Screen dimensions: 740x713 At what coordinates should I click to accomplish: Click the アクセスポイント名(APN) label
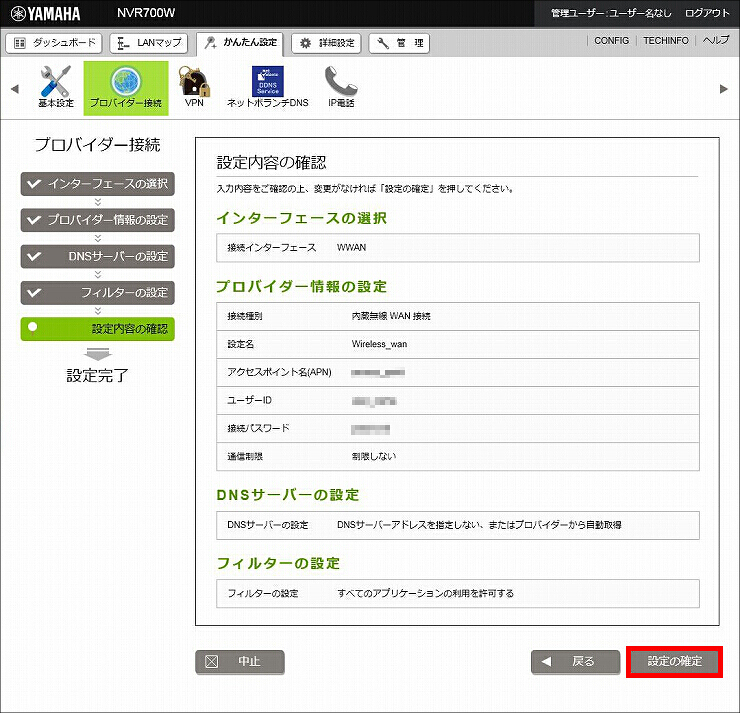[x=279, y=372]
